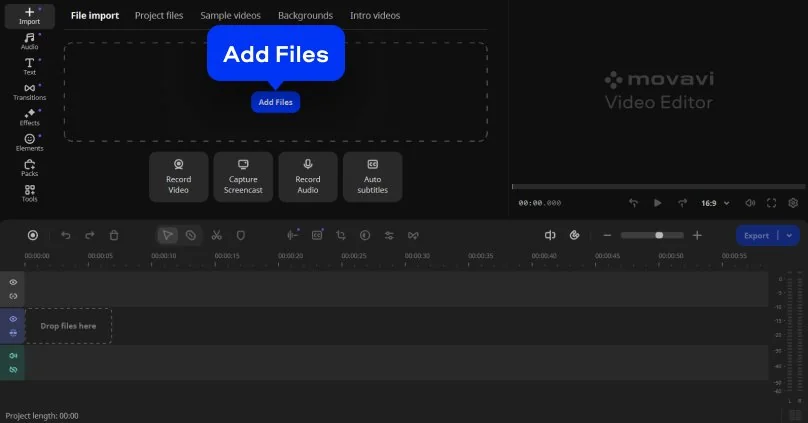Viewport: 808px width, 423px height.
Task: Switch to the Sample videos tab
Action: pyautogui.click(x=230, y=16)
